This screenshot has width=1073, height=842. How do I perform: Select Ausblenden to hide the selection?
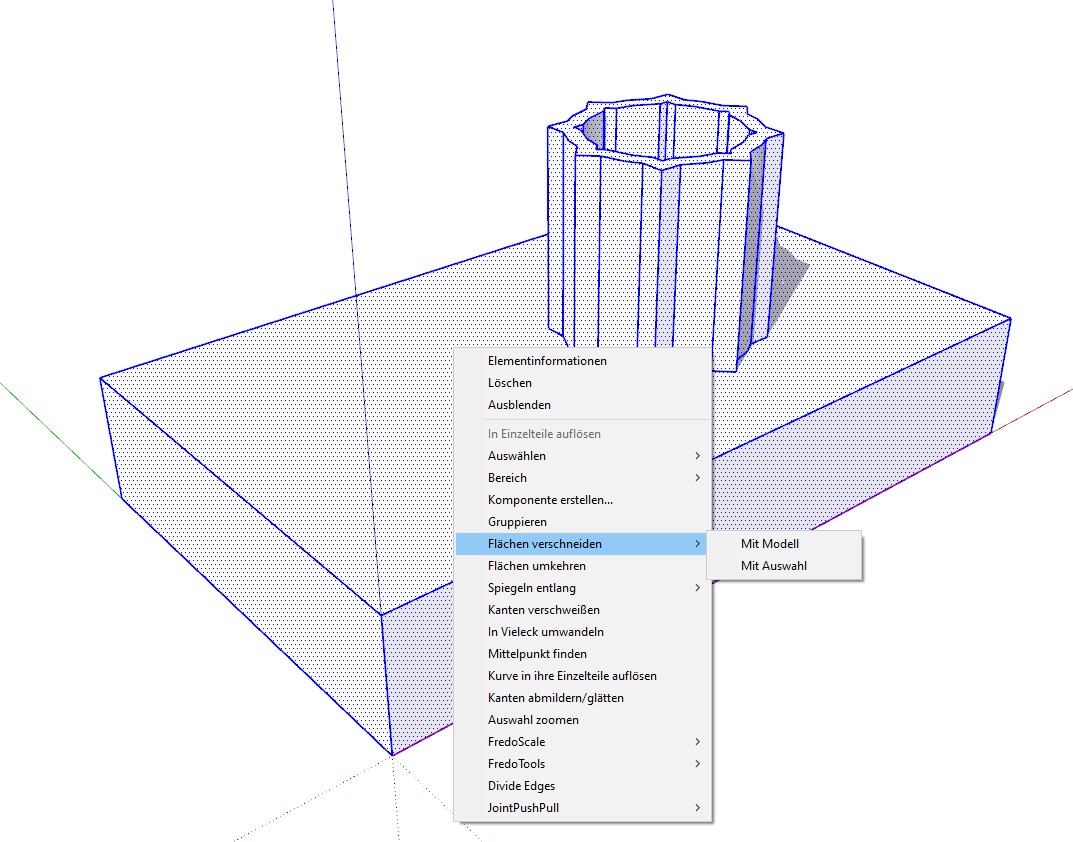[519, 405]
